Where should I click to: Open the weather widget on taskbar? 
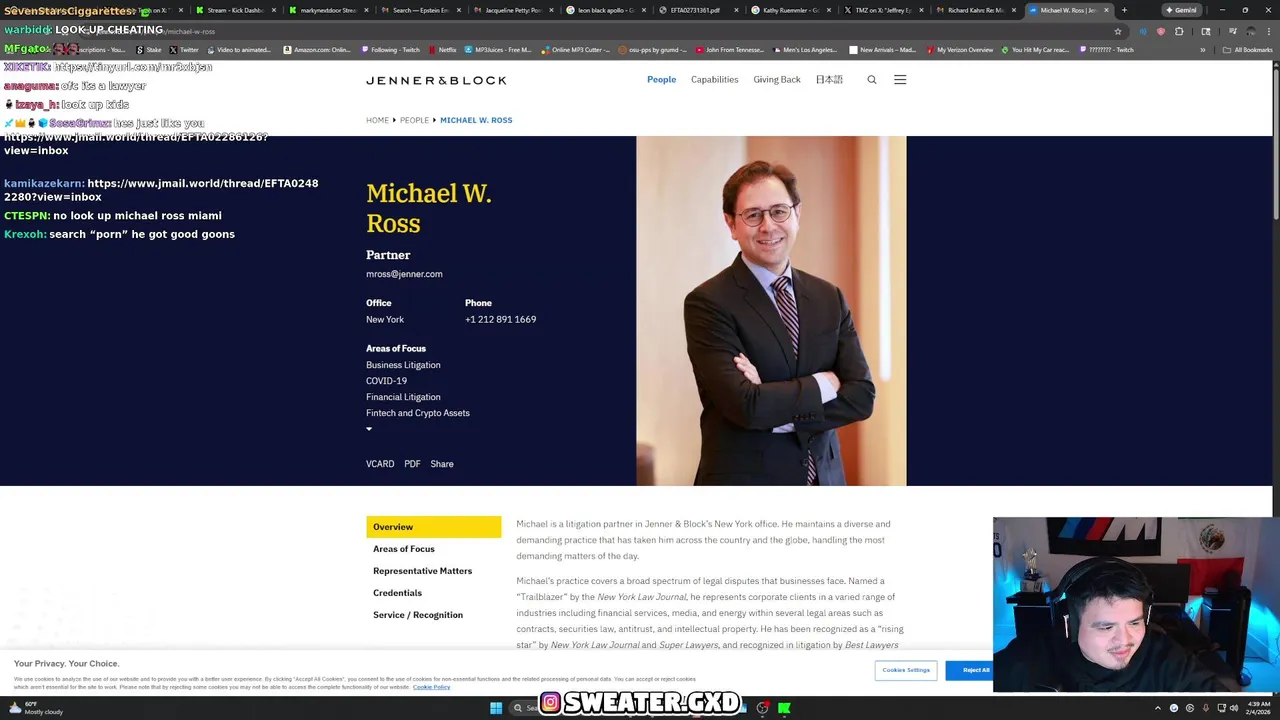point(36,708)
